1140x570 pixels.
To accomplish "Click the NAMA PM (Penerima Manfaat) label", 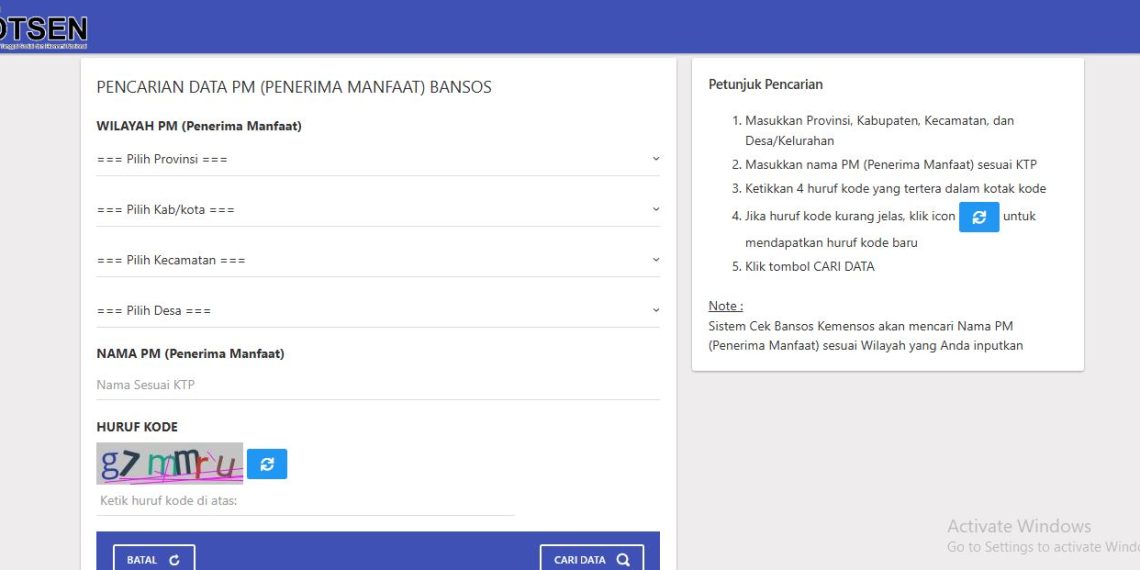I will pyautogui.click(x=190, y=354).
